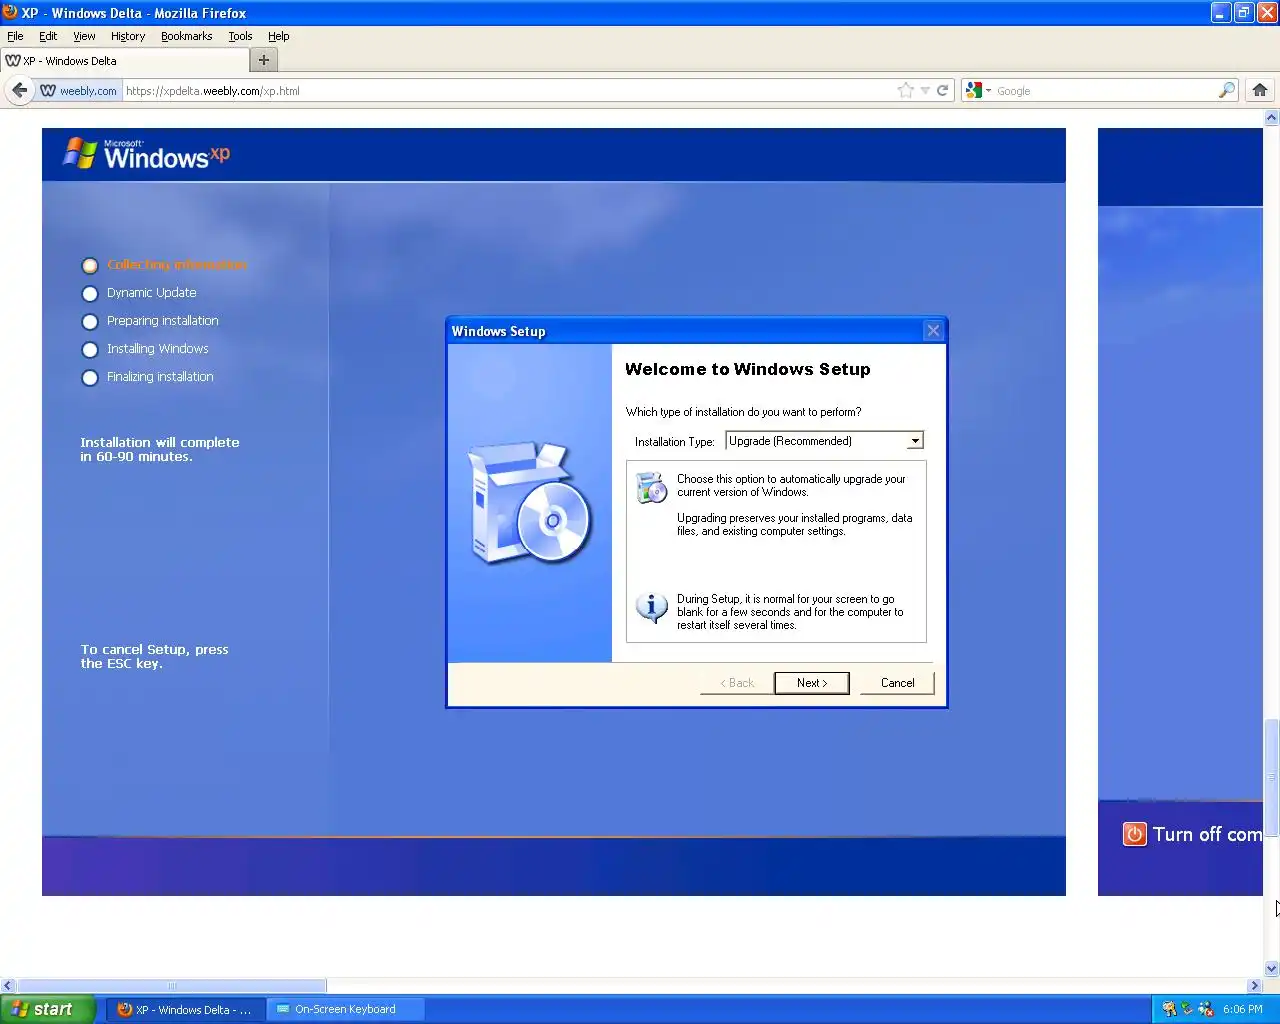Click 'Which type of installation' question text
This screenshot has width=1280, height=1024.
[x=743, y=412]
